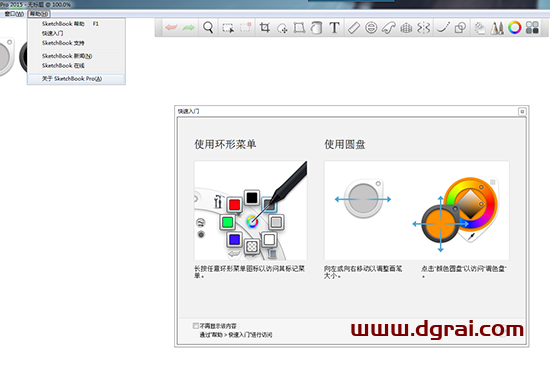Choose the Crop tool
The height and width of the screenshot is (366, 550).
[265, 27]
